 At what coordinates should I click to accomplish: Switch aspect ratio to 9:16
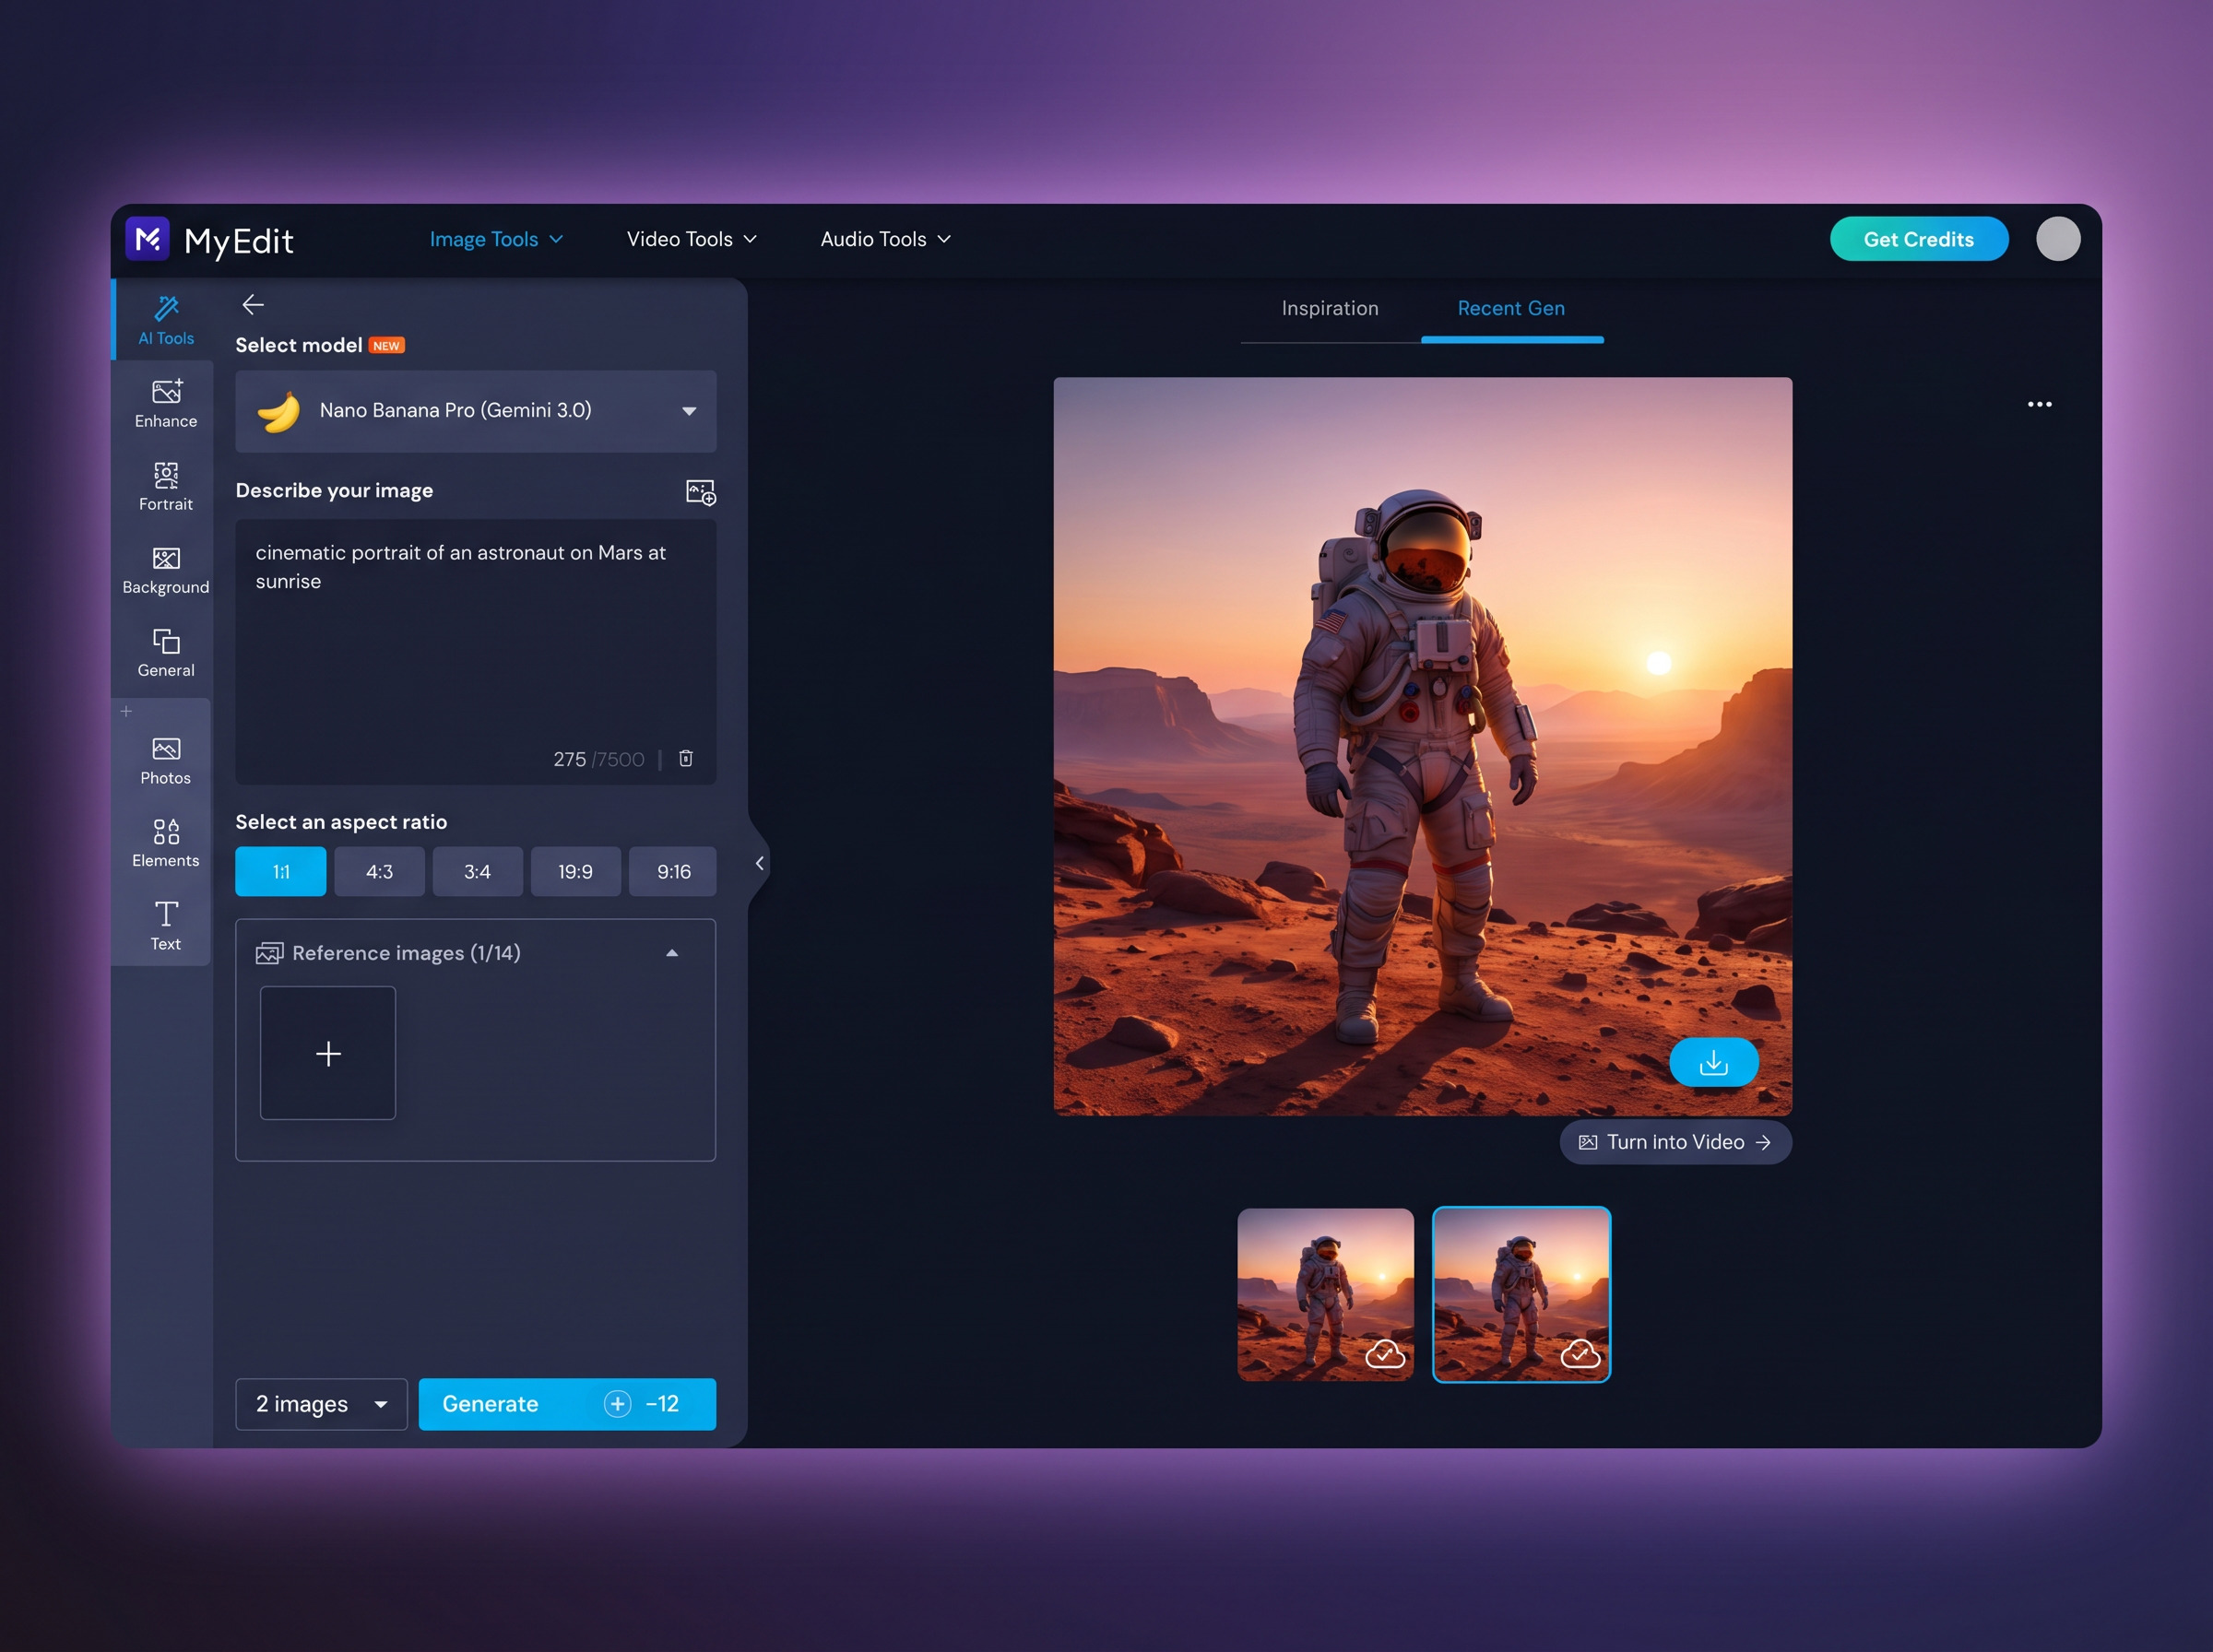coord(672,871)
